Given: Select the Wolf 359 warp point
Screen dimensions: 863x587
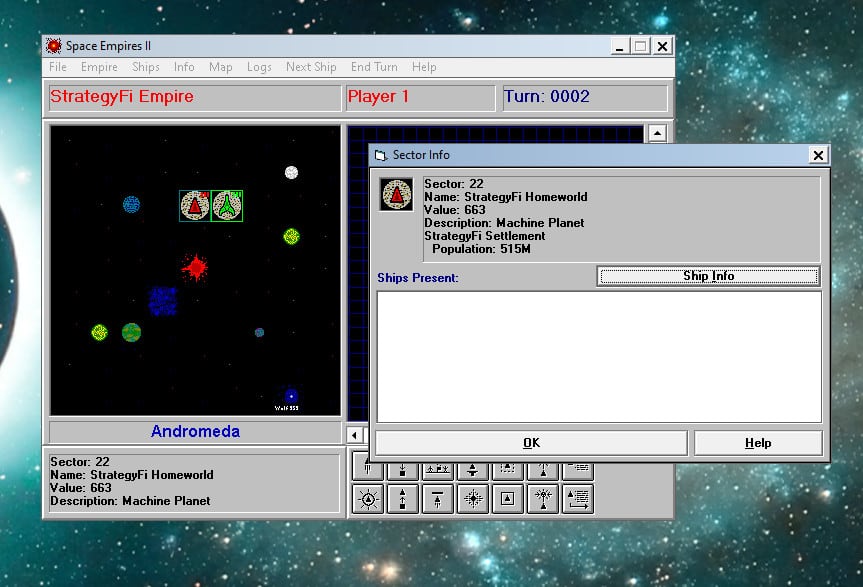Looking at the screenshot, I should (290, 396).
